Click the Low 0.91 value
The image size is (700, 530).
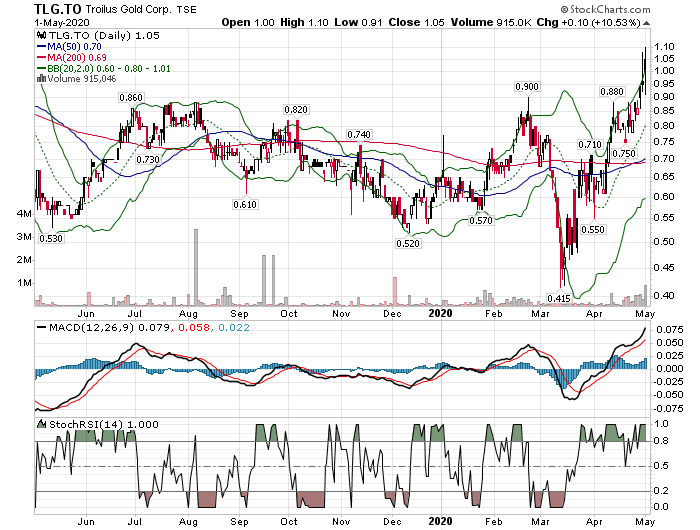pyautogui.click(x=358, y=22)
